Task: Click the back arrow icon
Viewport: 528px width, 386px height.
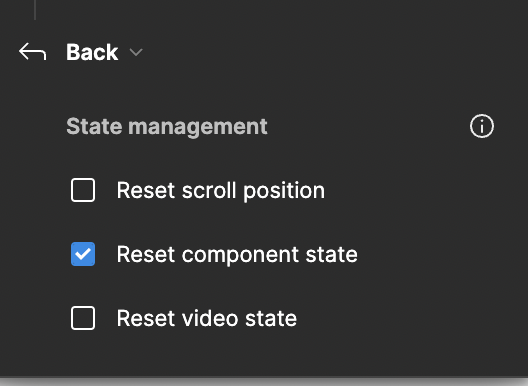Action: tap(32, 52)
